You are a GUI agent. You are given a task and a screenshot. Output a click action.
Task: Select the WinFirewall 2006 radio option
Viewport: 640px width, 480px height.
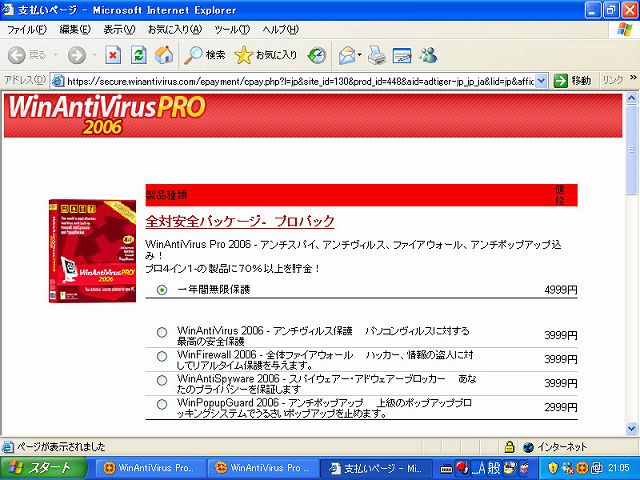point(162,356)
